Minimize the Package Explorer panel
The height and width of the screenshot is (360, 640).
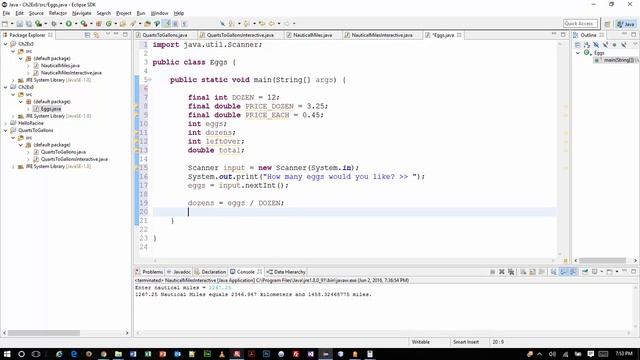[116, 35]
